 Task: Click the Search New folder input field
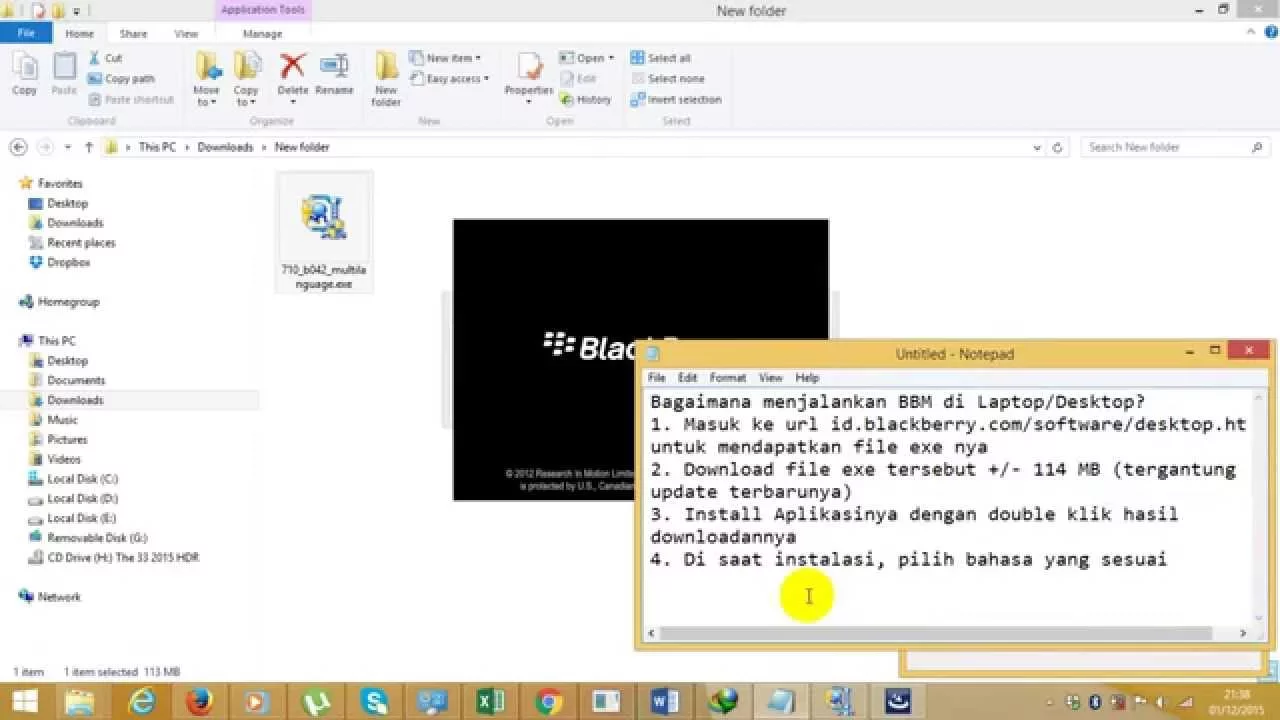click(x=1176, y=147)
